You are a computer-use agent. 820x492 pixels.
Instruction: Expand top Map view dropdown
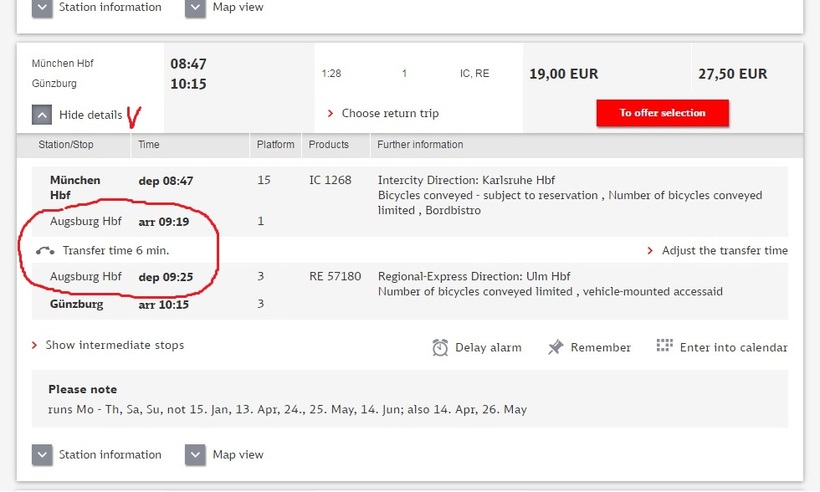click(x=195, y=8)
